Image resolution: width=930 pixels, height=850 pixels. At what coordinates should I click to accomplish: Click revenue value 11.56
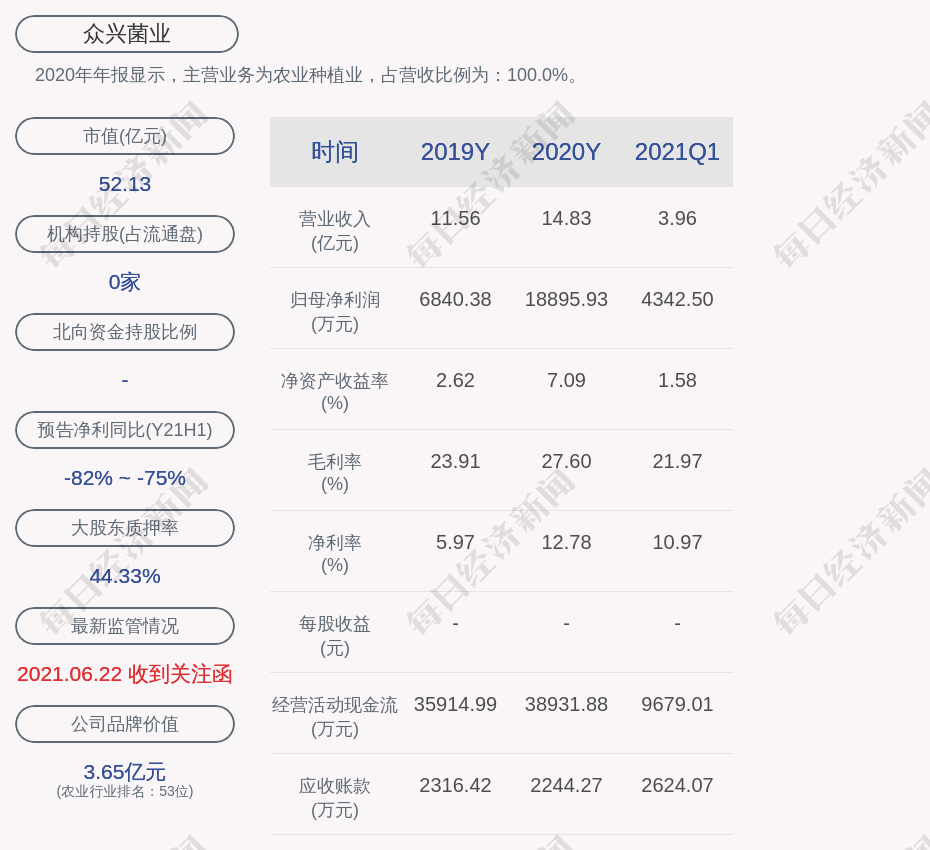coord(455,218)
